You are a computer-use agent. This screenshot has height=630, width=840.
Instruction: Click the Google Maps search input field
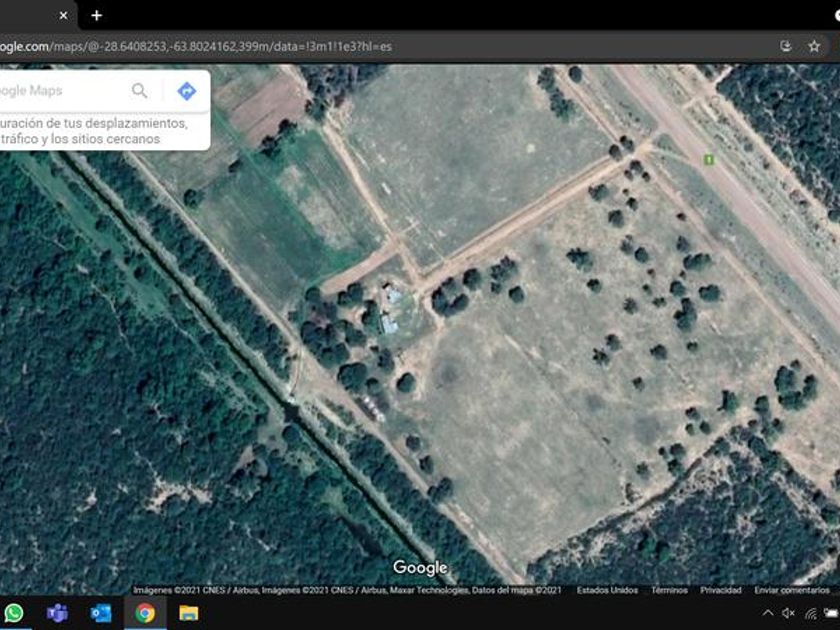coord(60,91)
